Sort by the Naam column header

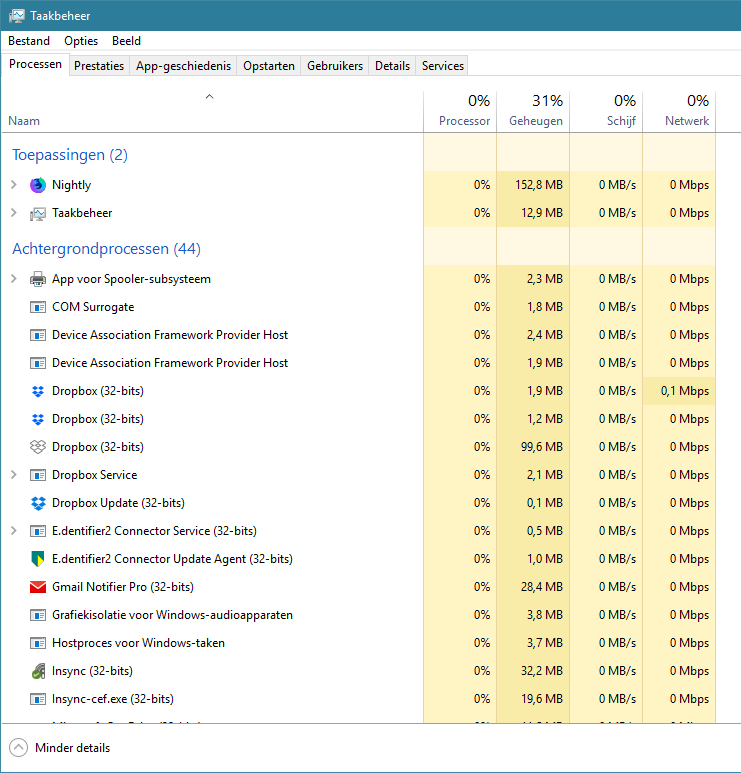tap(212, 112)
